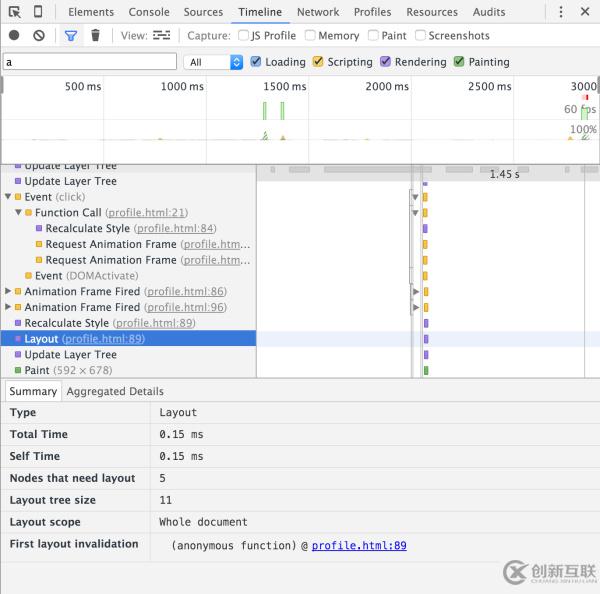Collapse Event click arrow in timeline pane

[415, 197]
